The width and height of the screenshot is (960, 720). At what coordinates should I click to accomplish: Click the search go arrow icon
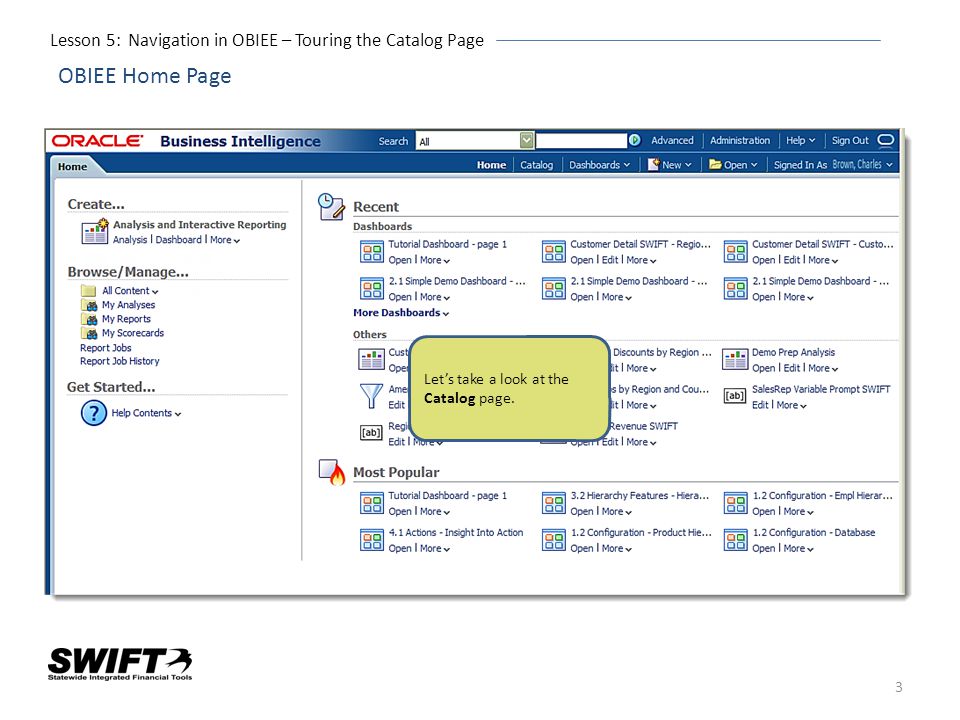(635, 140)
